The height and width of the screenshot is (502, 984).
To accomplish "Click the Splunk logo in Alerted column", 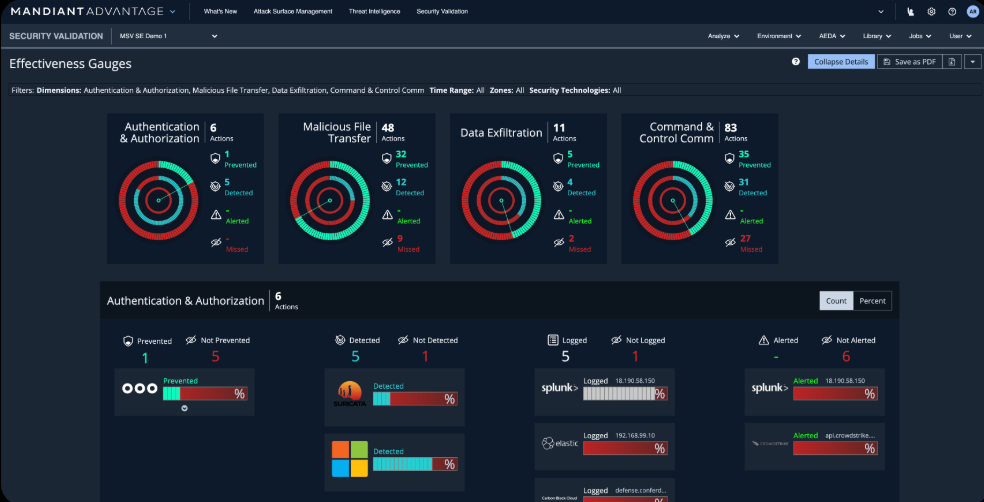I will (x=770, y=388).
